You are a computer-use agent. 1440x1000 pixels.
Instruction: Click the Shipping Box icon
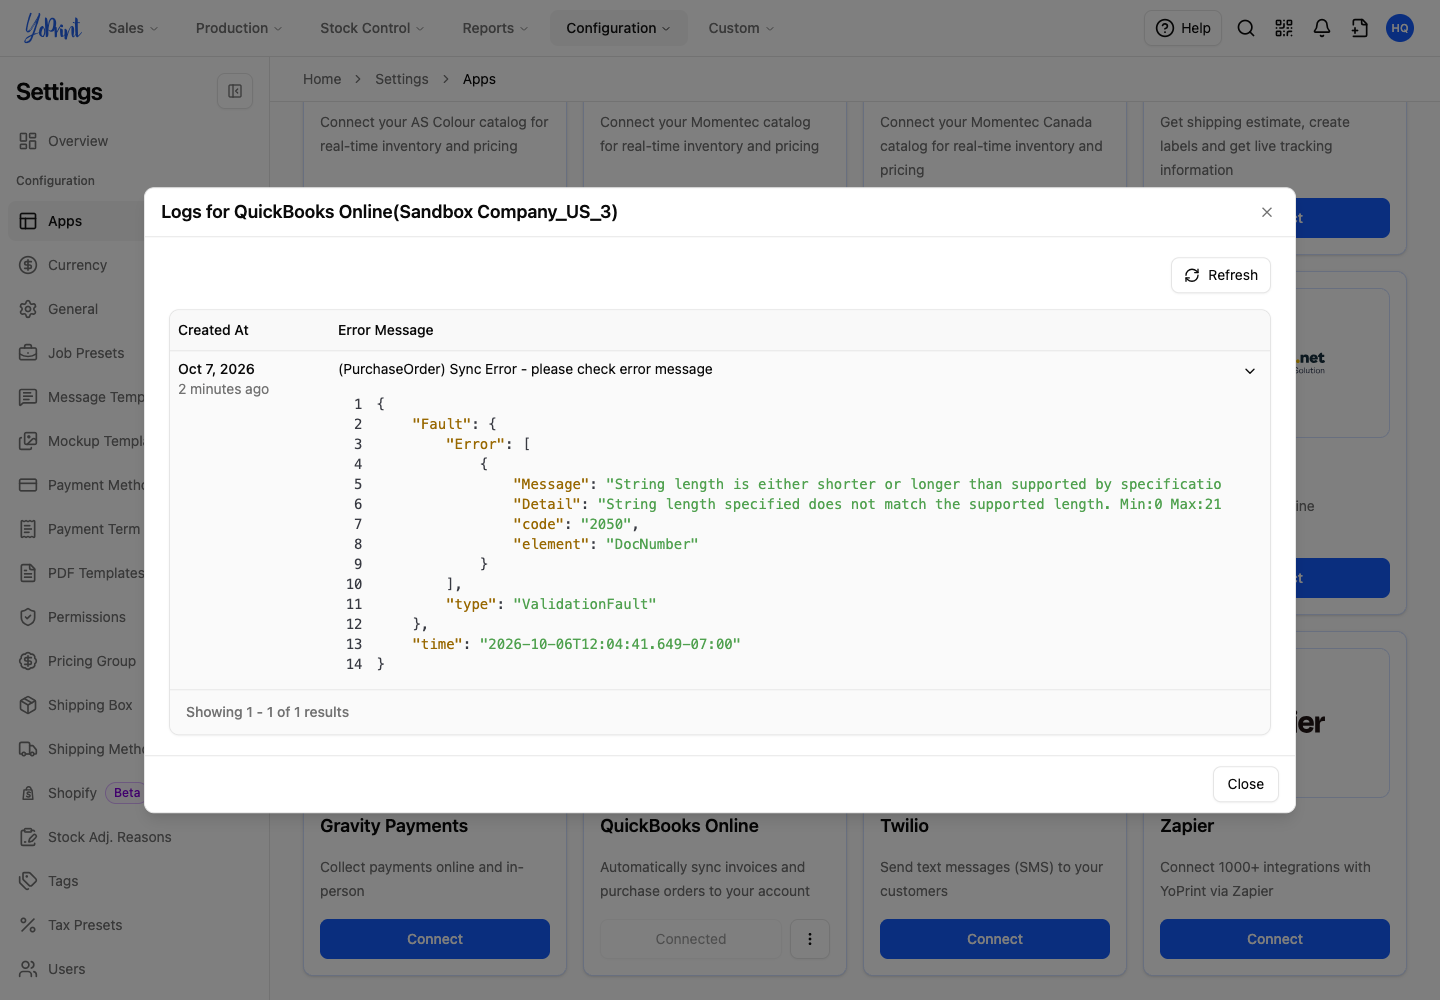coord(28,705)
